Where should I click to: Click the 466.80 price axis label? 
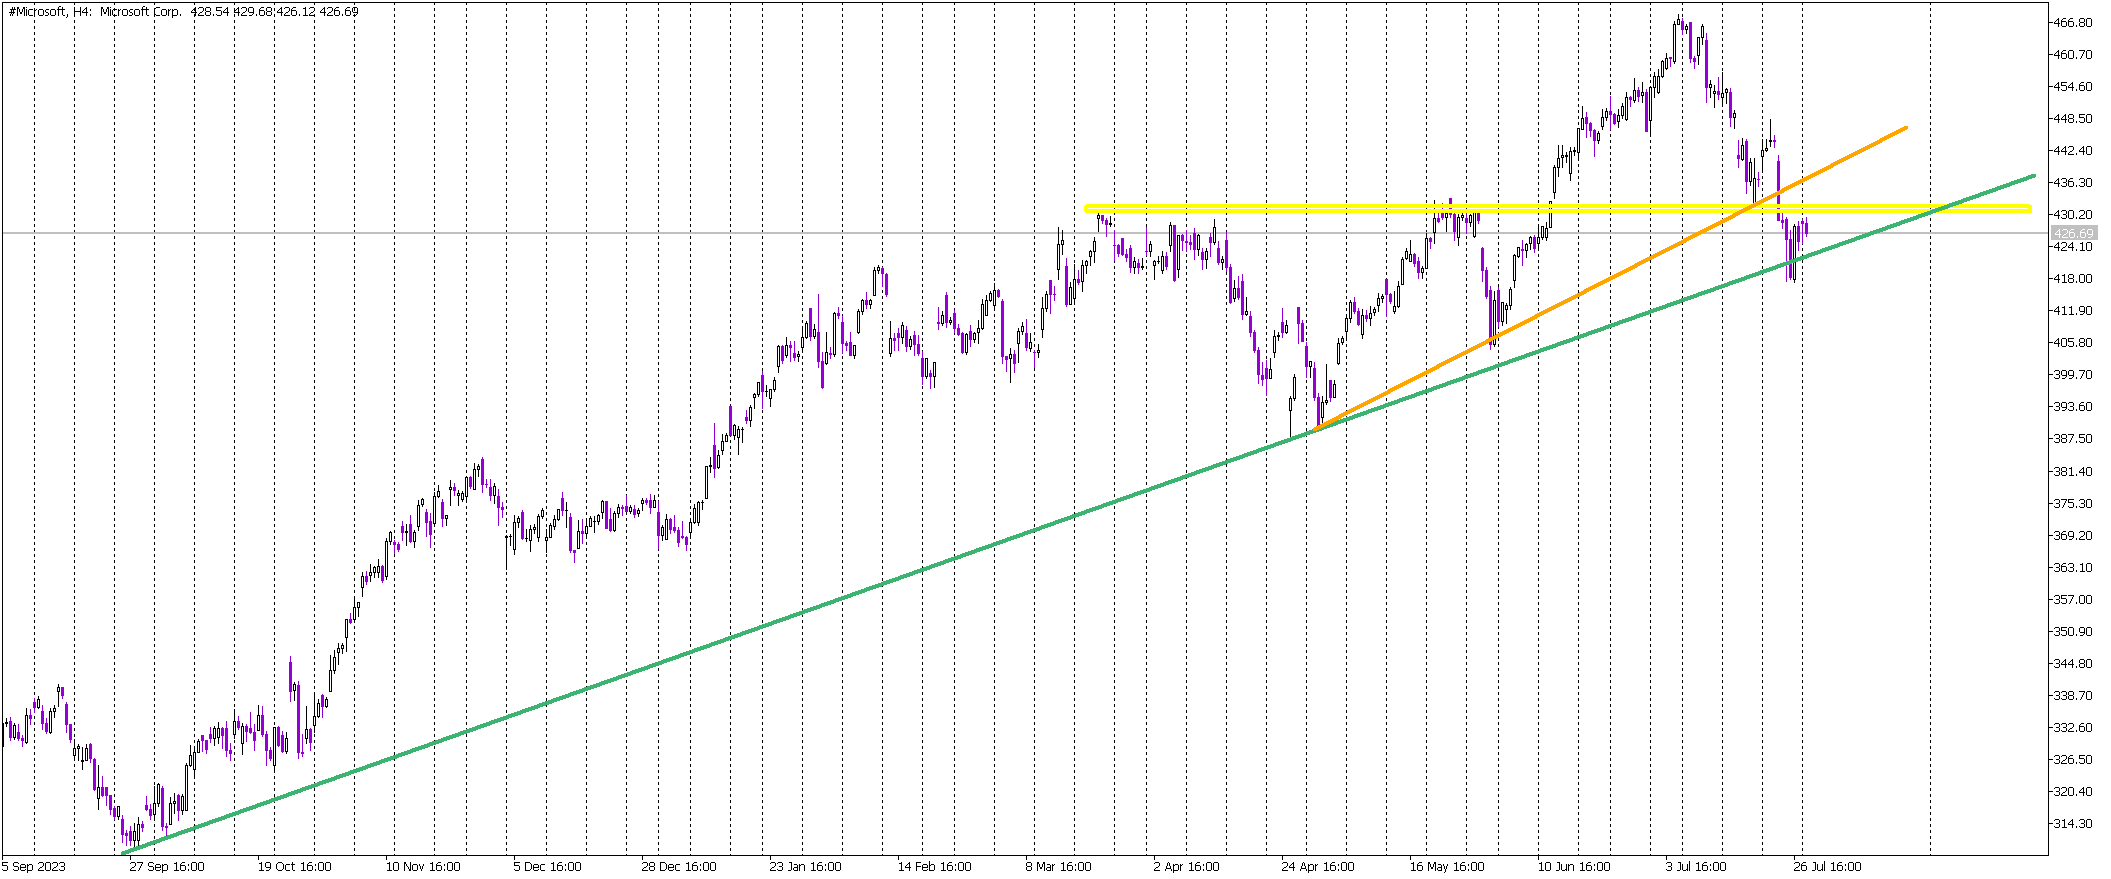click(x=2071, y=22)
